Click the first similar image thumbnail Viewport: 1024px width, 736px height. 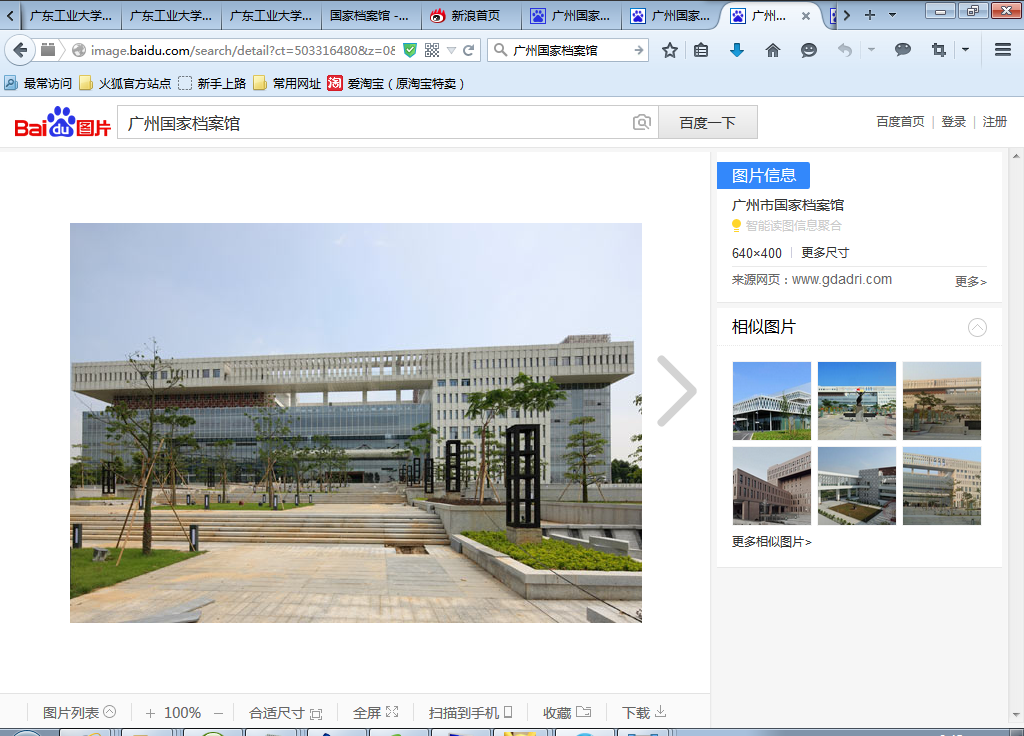coord(771,400)
